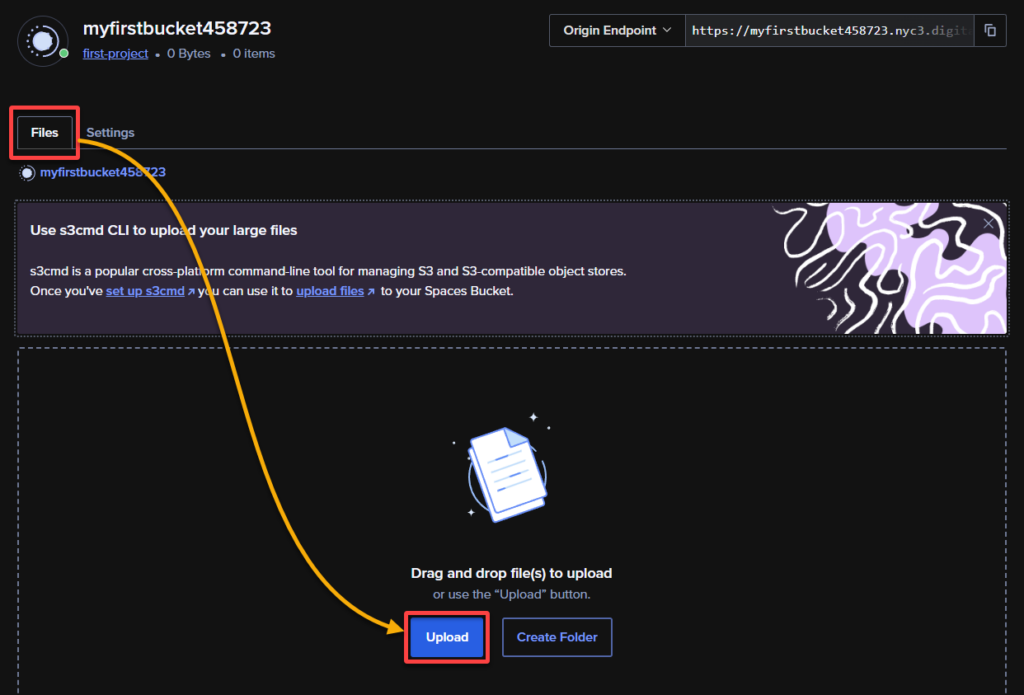
Task: Click the 0 items count label
Action: coord(254,54)
